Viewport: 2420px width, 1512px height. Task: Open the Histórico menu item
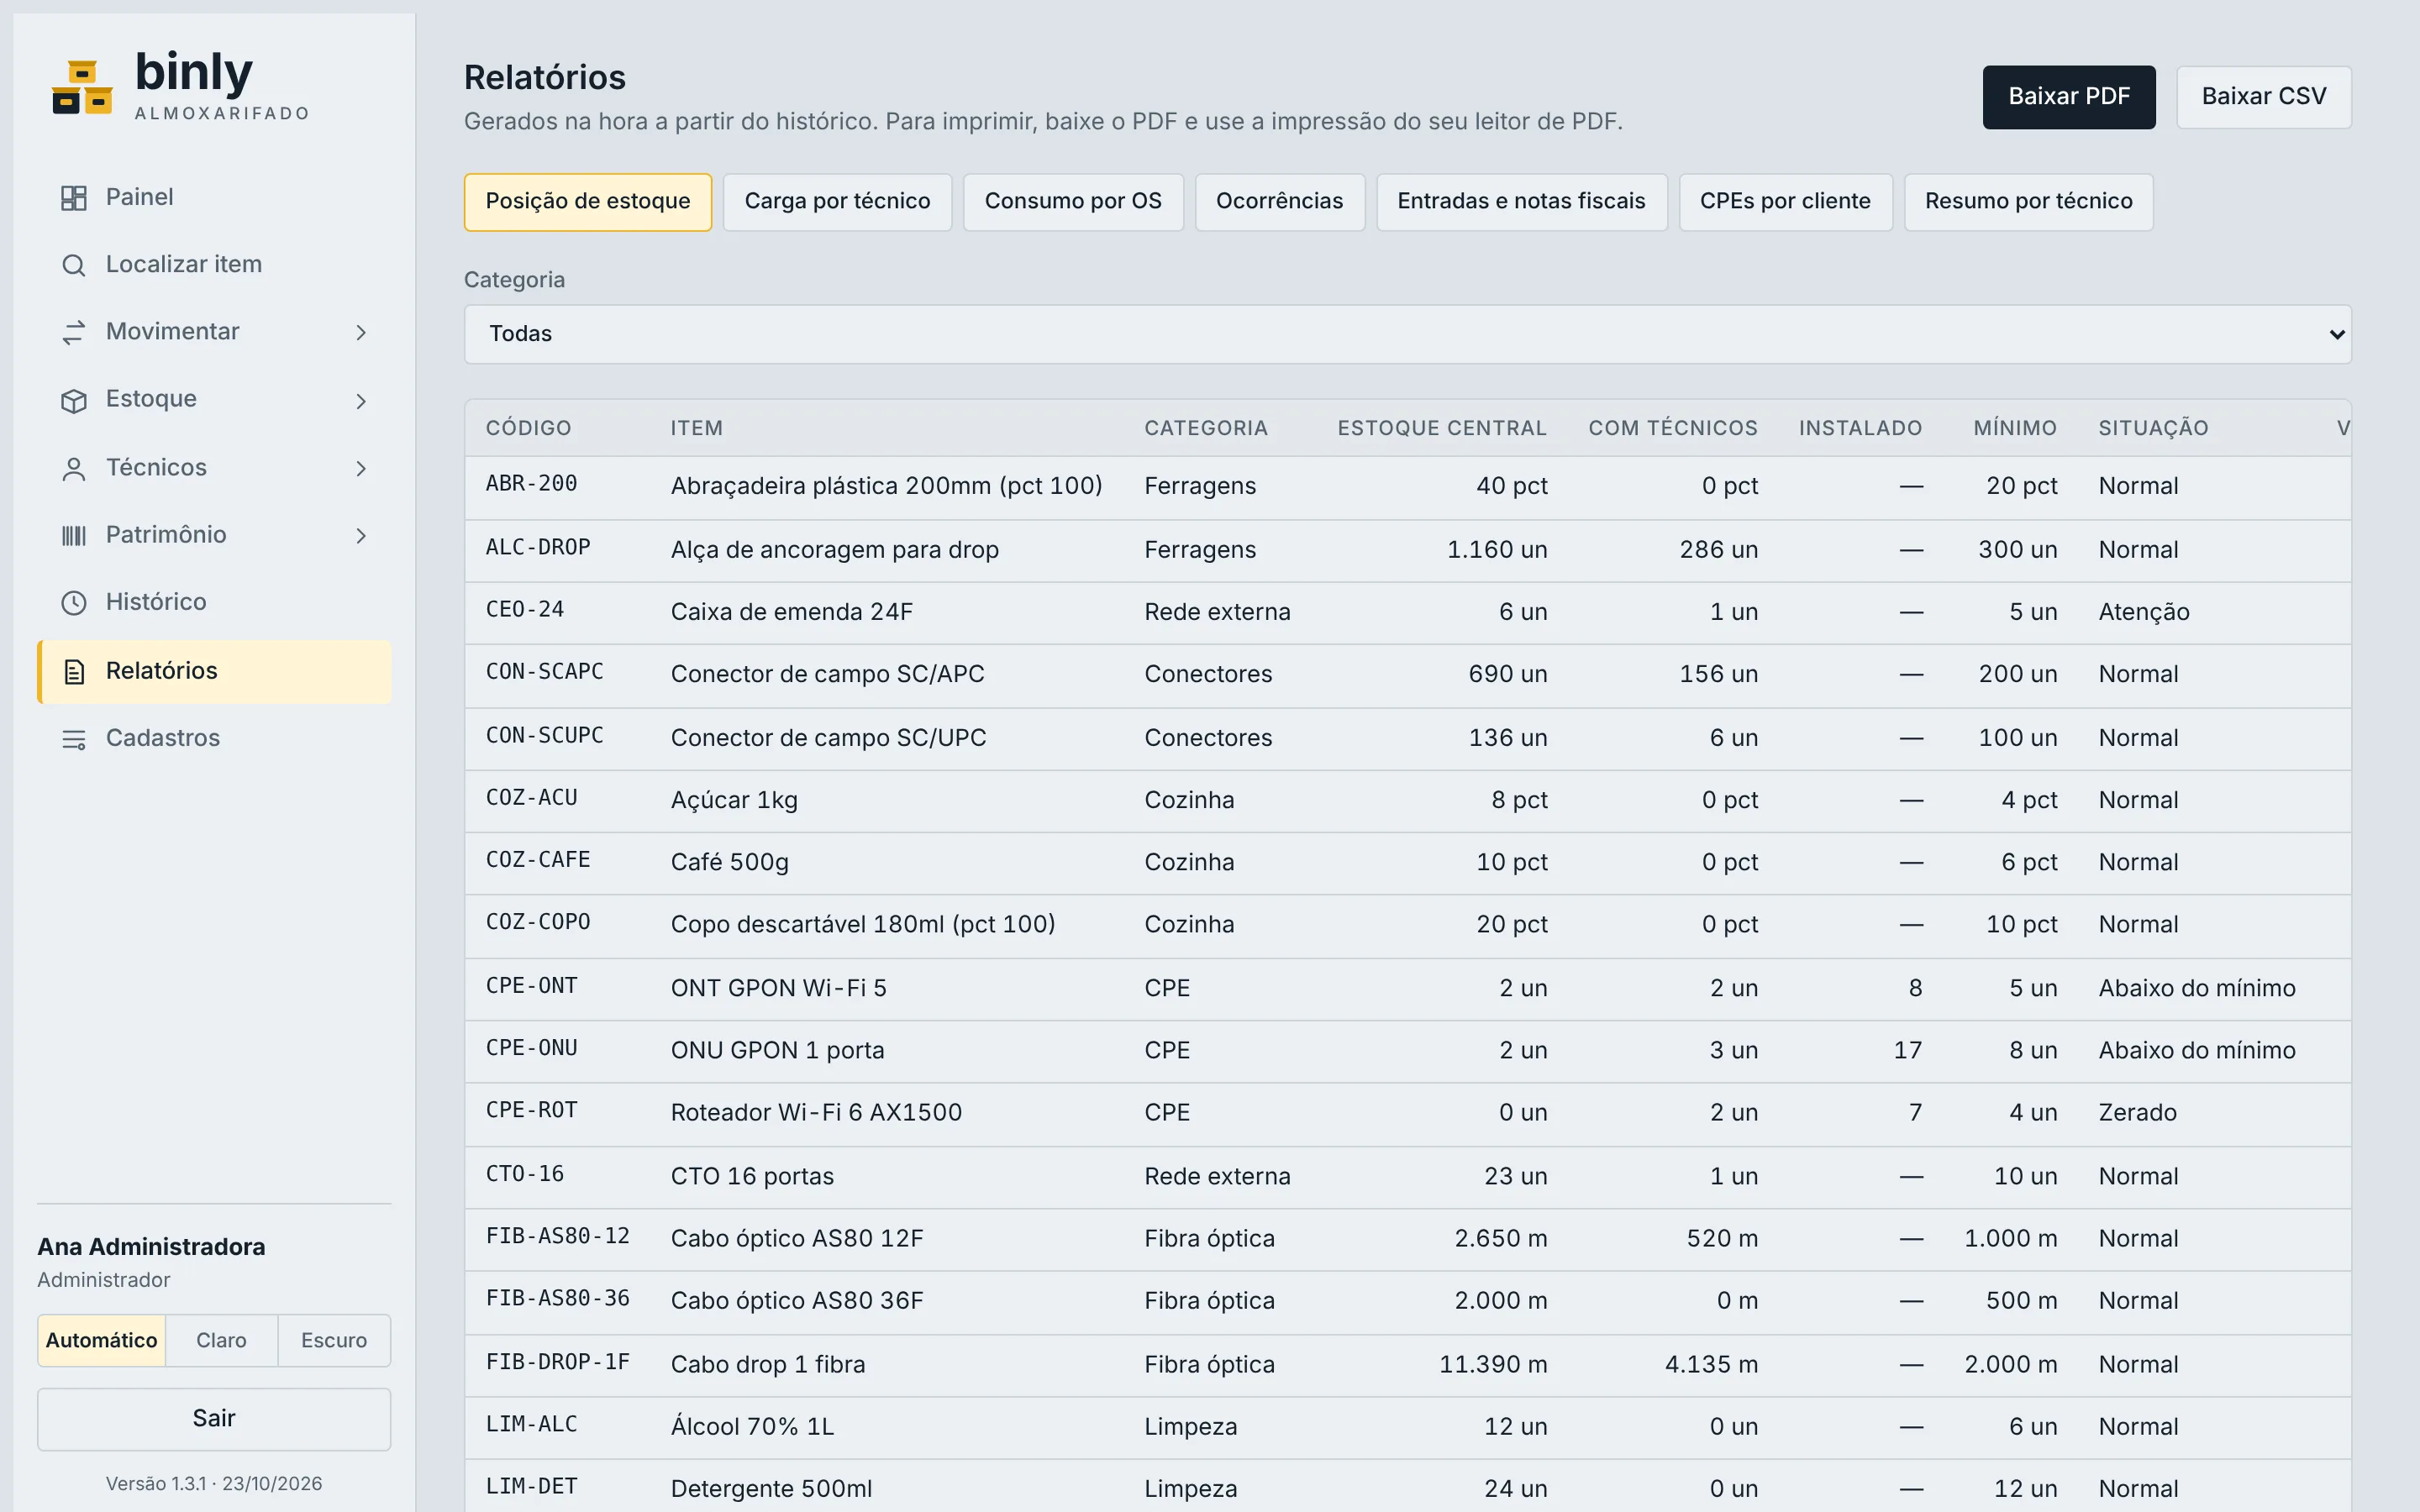[214, 602]
